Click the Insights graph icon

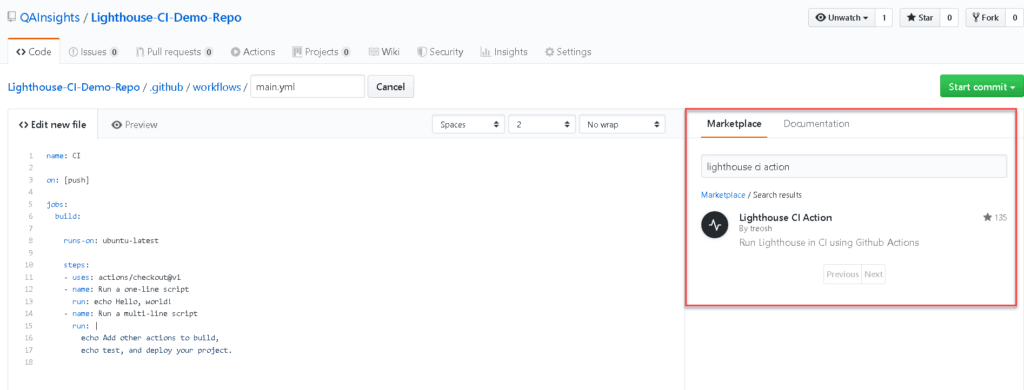pos(485,52)
